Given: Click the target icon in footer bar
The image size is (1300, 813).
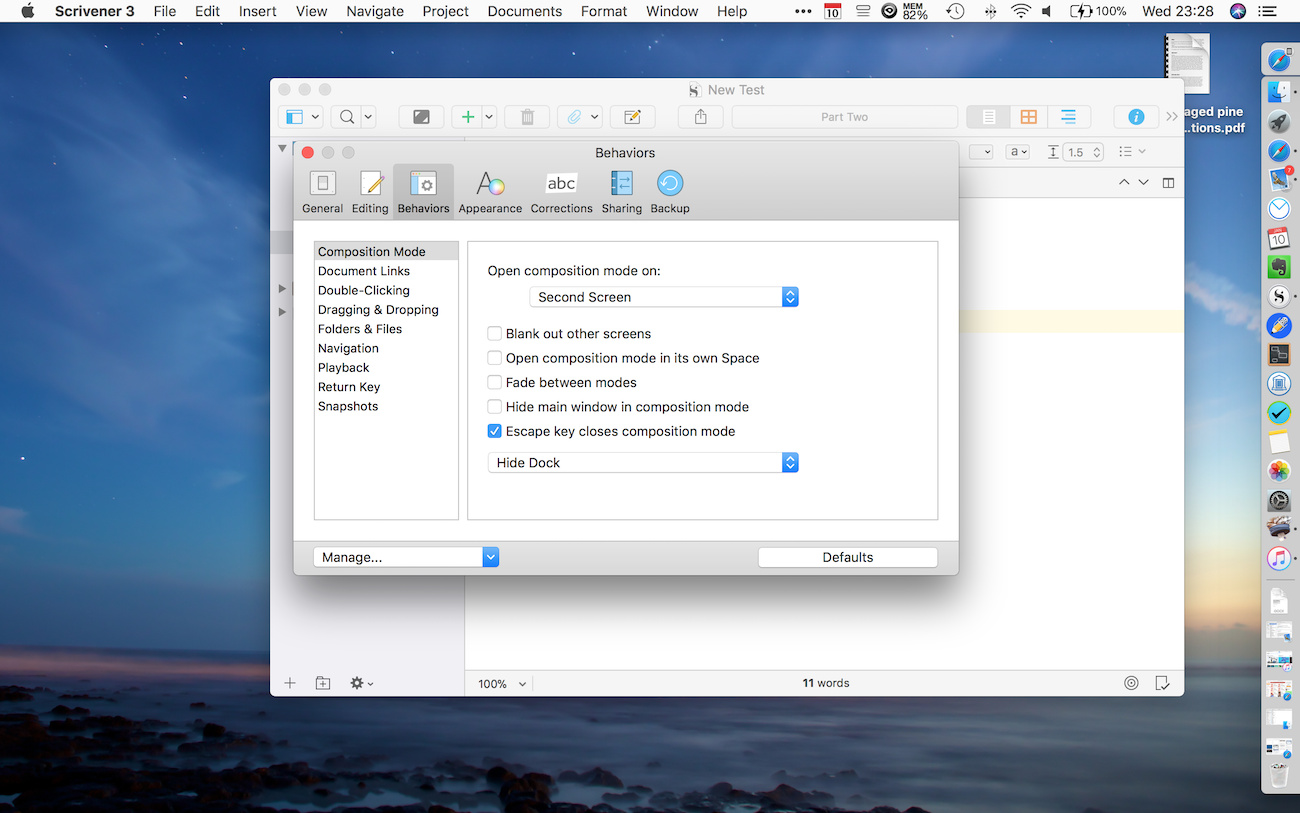Looking at the screenshot, I should pyautogui.click(x=1131, y=683).
